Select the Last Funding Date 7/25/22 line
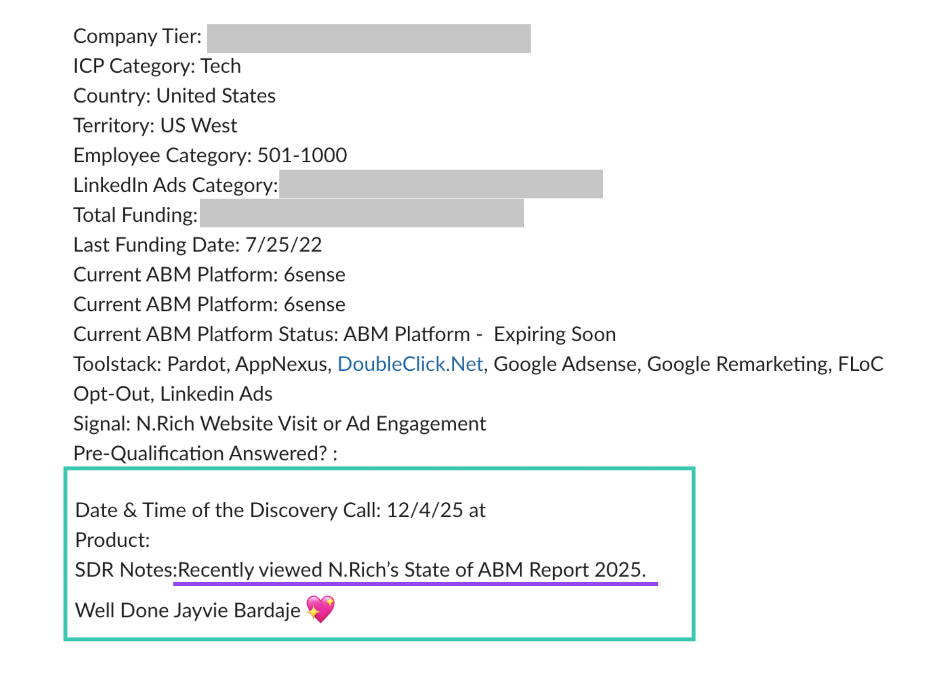The image size is (950, 687). click(x=197, y=245)
